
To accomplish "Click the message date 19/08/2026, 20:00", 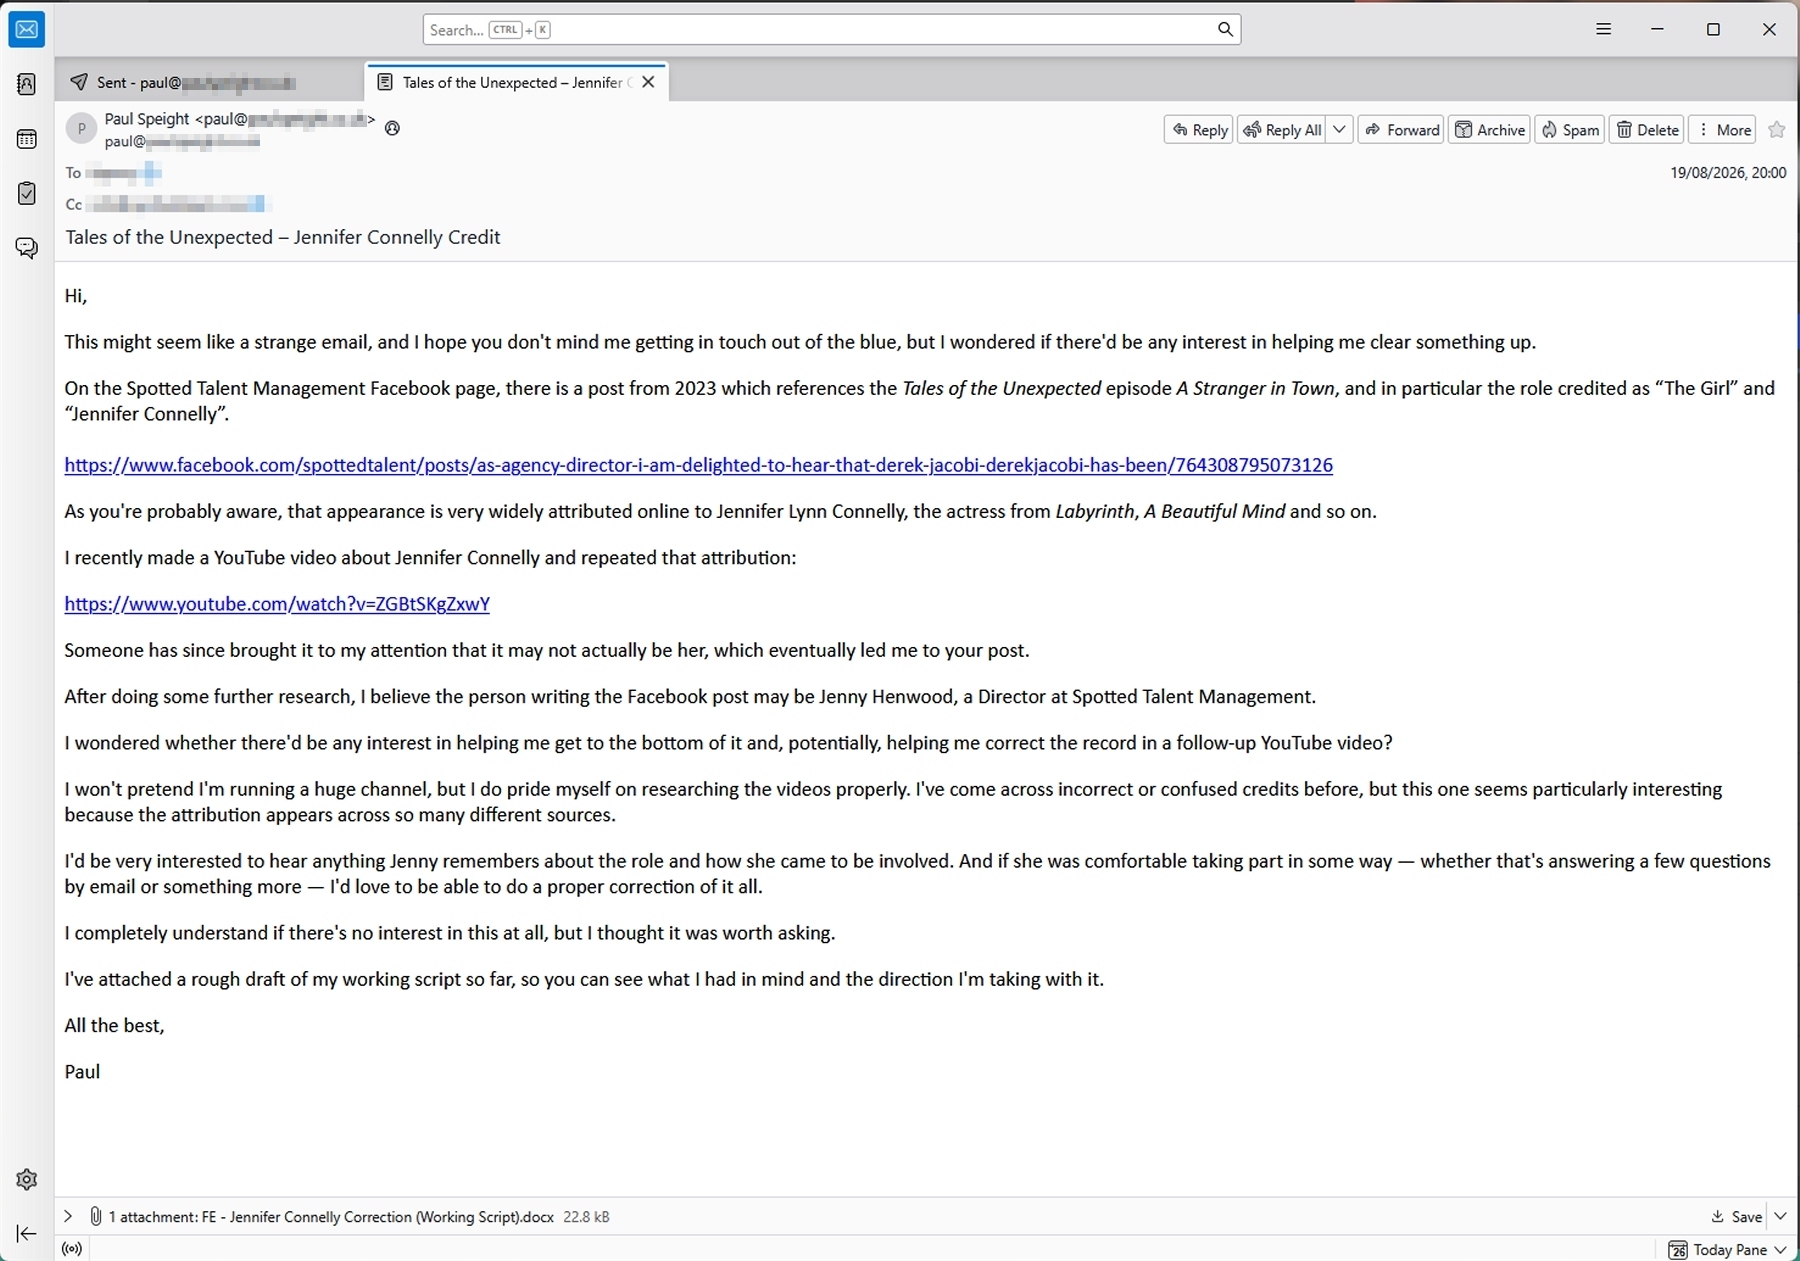I will pyautogui.click(x=1728, y=173).
